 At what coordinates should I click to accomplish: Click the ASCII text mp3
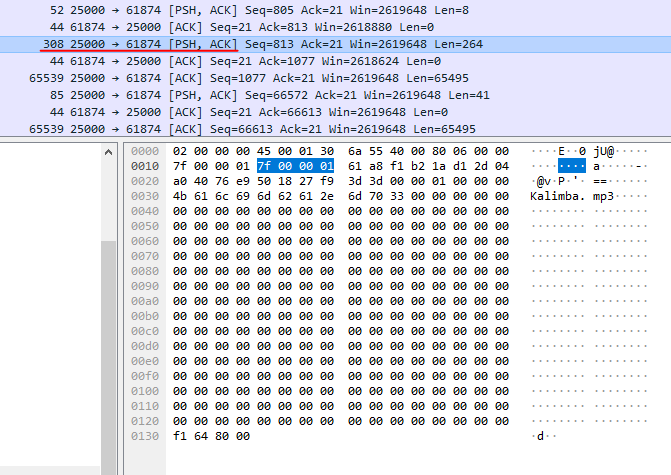[603, 196]
